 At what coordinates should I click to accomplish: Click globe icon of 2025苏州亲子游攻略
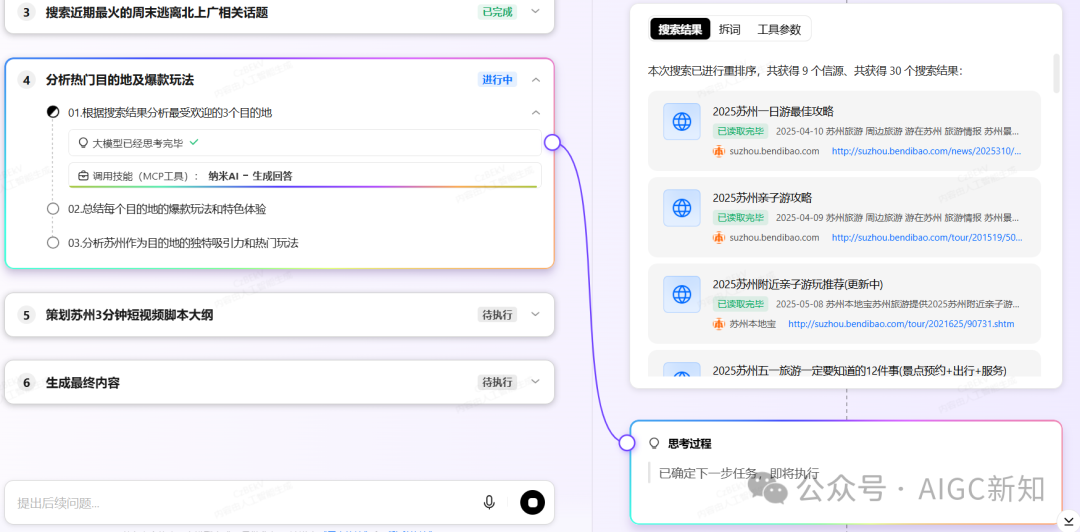point(682,208)
